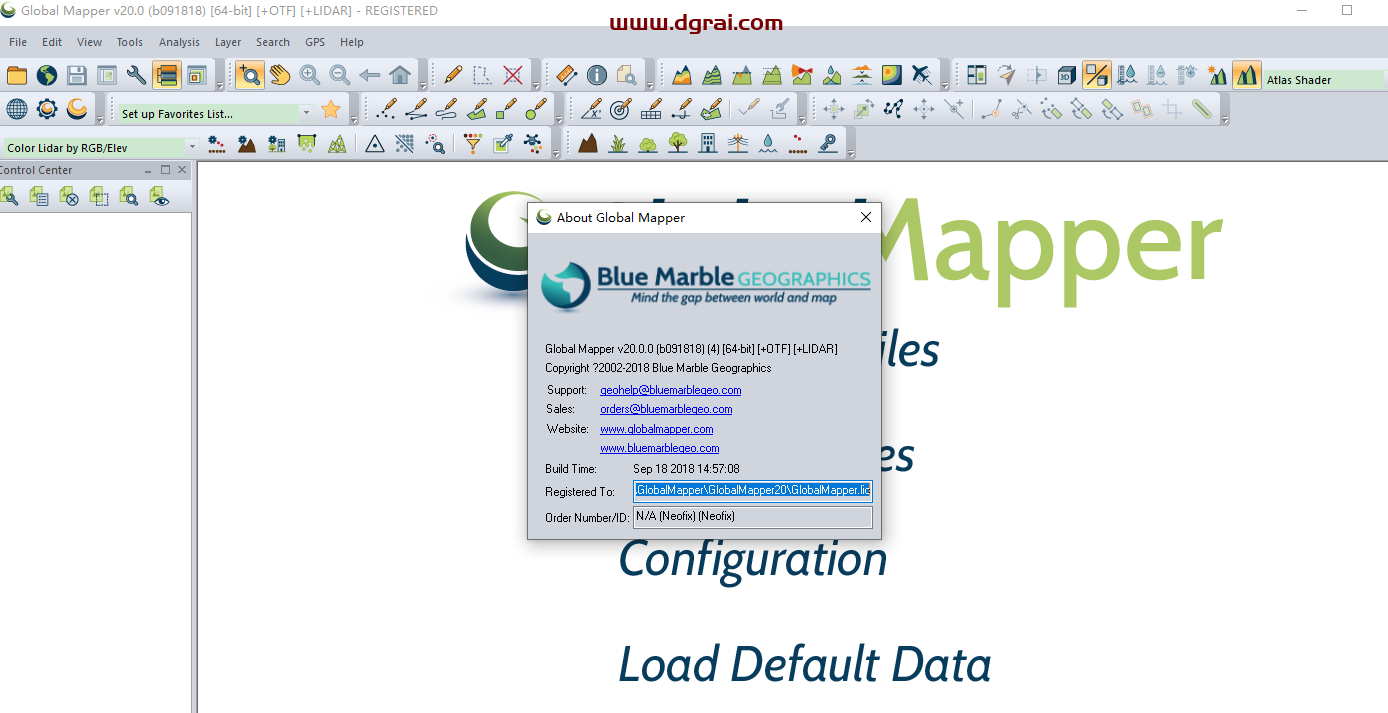Open the Layer menu
The width and height of the screenshot is (1388, 713).
[x=228, y=42]
